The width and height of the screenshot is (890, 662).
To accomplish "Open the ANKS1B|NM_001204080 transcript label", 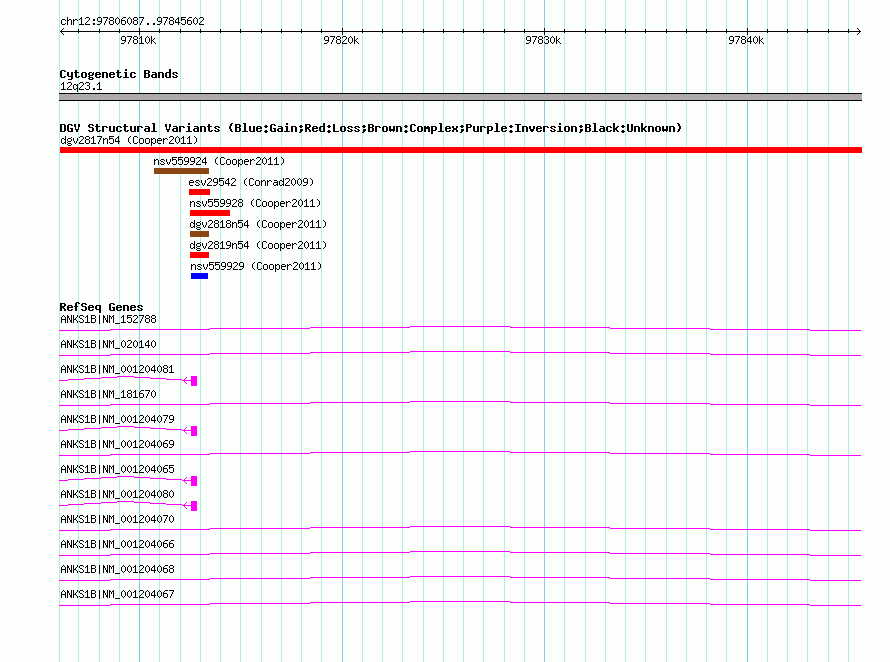I will pyautogui.click(x=117, y=495).
